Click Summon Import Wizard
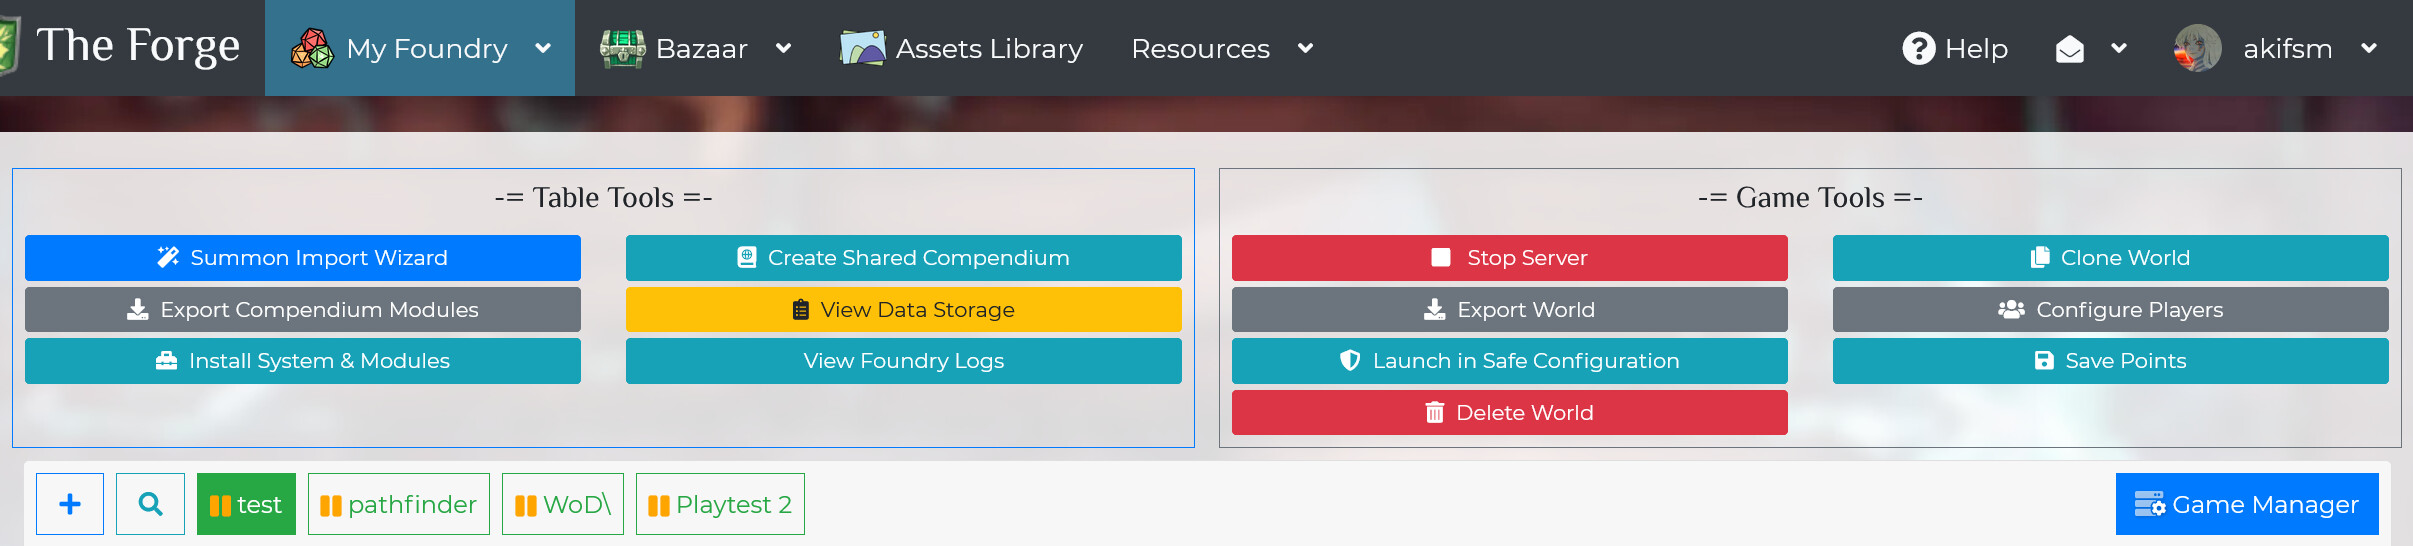Image resolution: width=2413 pixels, height=546 pixels. coord(302,258)
